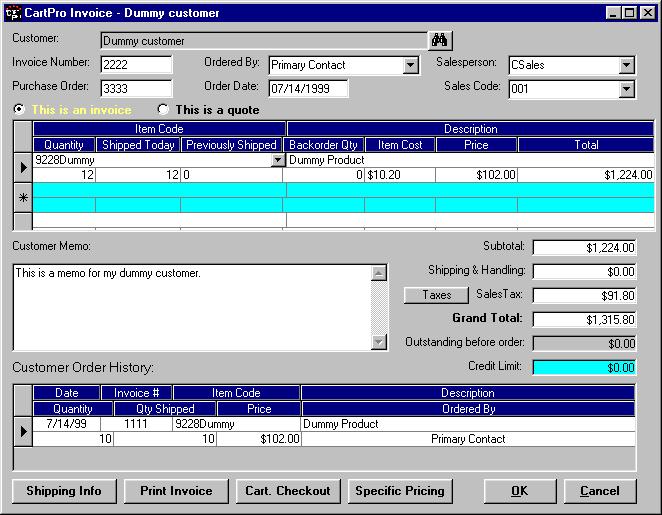Select "This is an invoice" radio button

(x=19, y=109)
